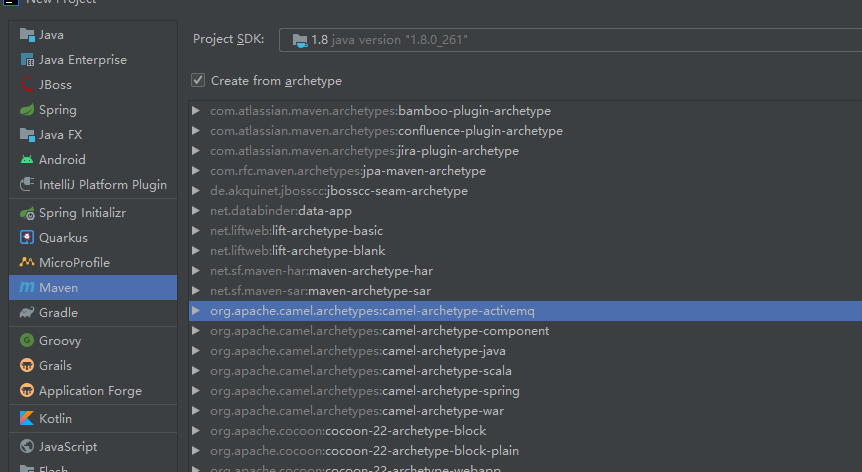Click the Java project type icon
Screen dimensions: 862x472
click(x=27, y=35)
